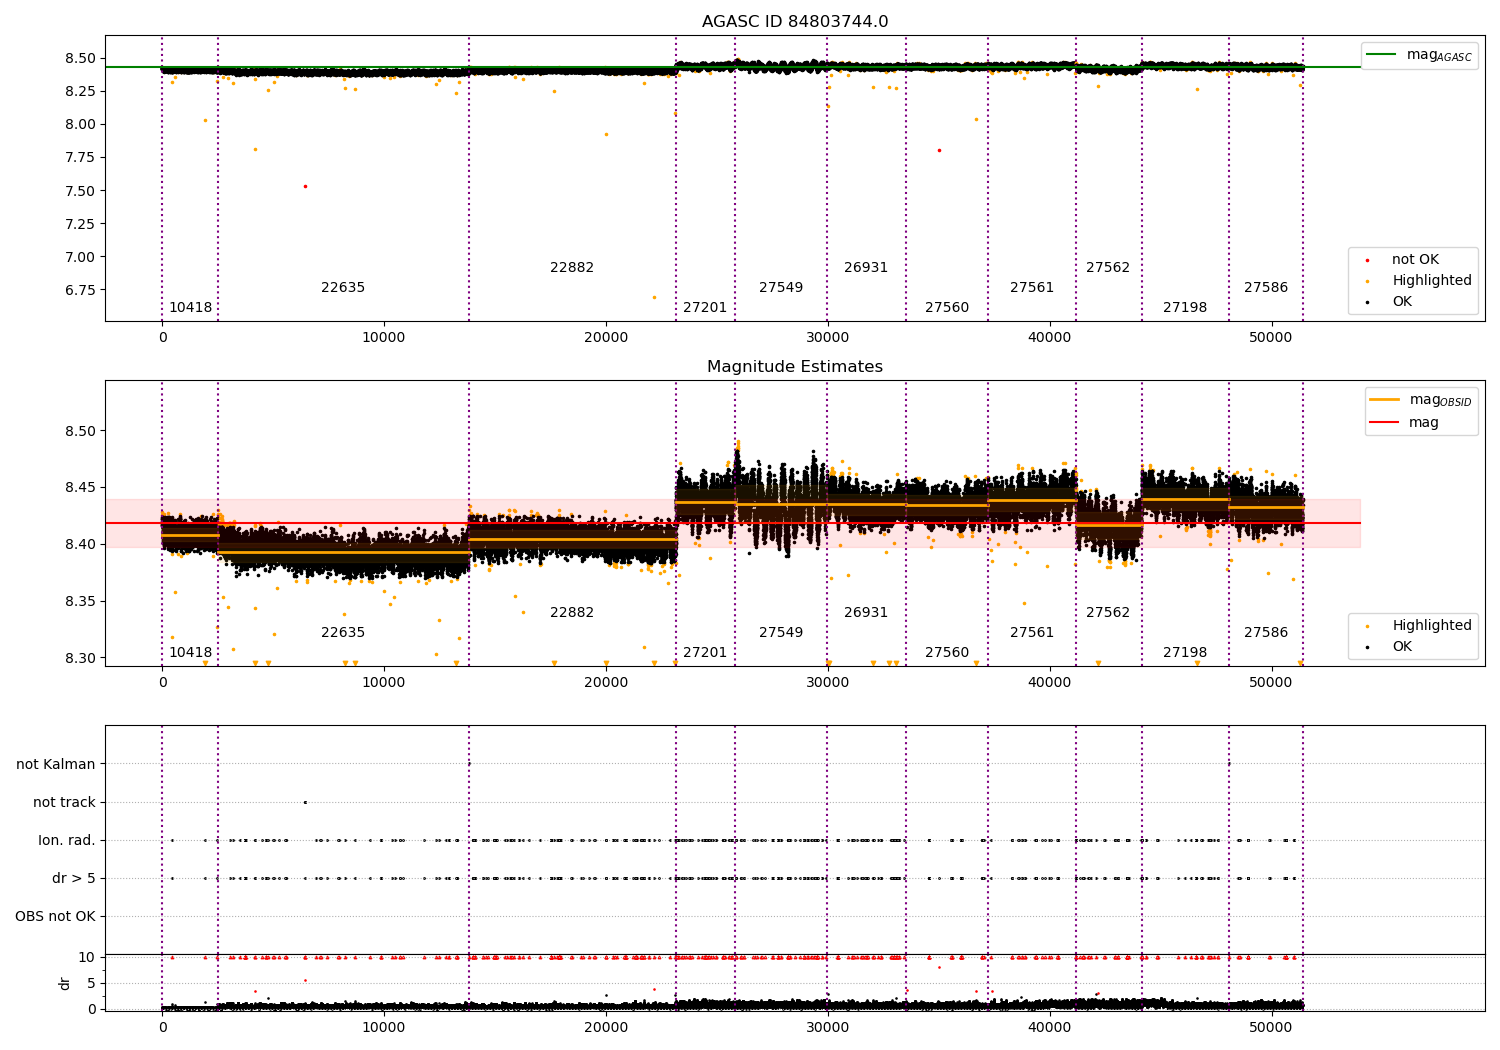Click the 6.75 tick label in top plot
Viewport: 1500px width, 1050px height.
click(80, 290)
